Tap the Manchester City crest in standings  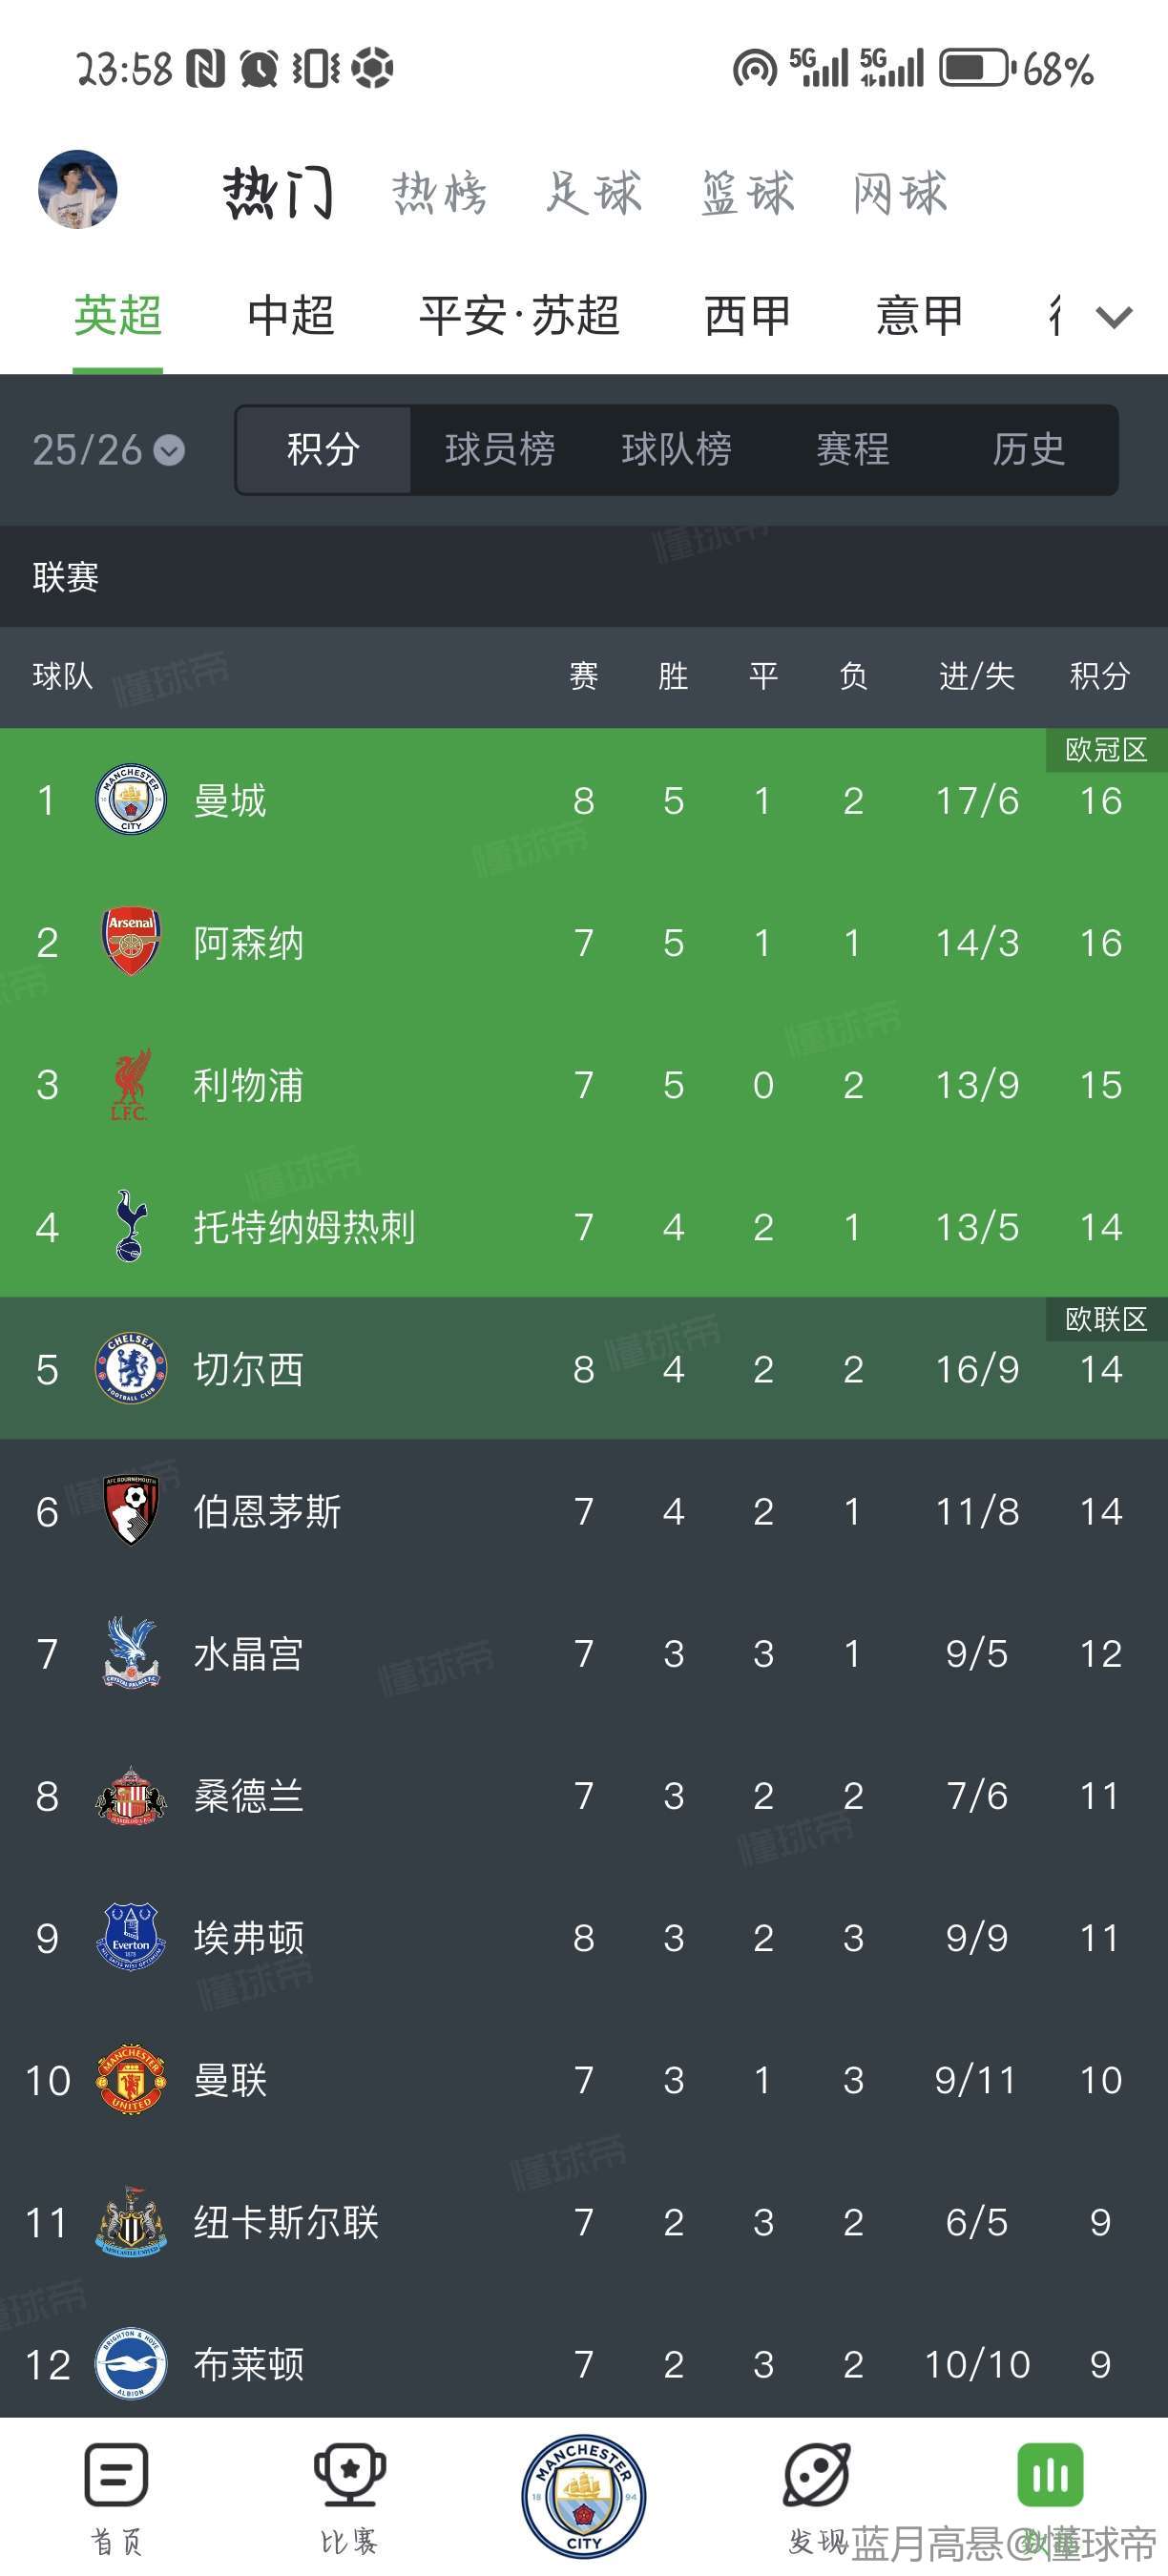[x=131, y=800]
